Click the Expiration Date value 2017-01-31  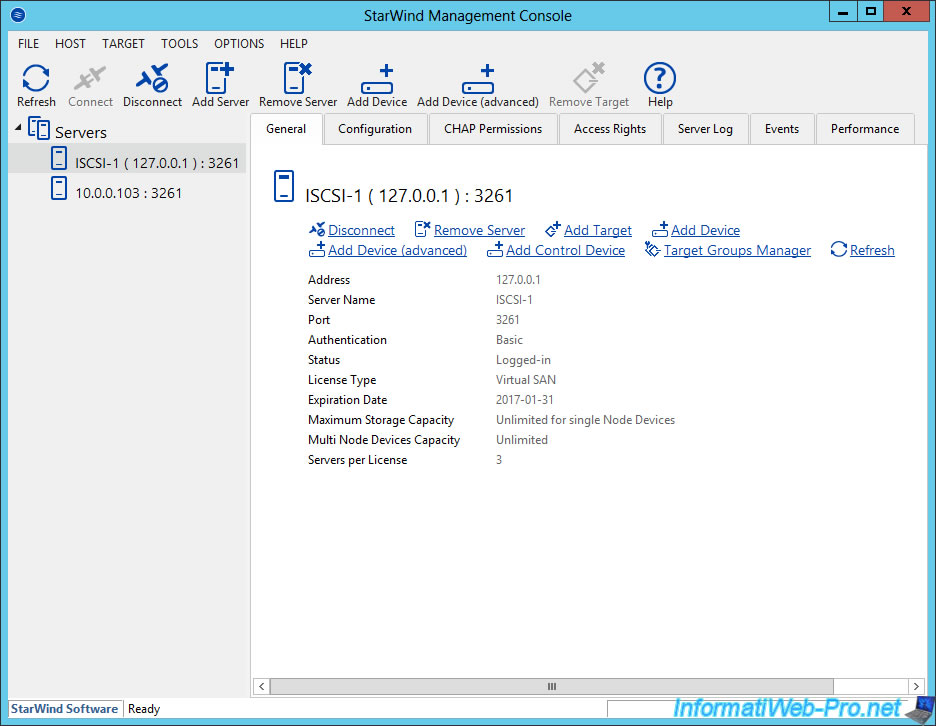(525, 400)
